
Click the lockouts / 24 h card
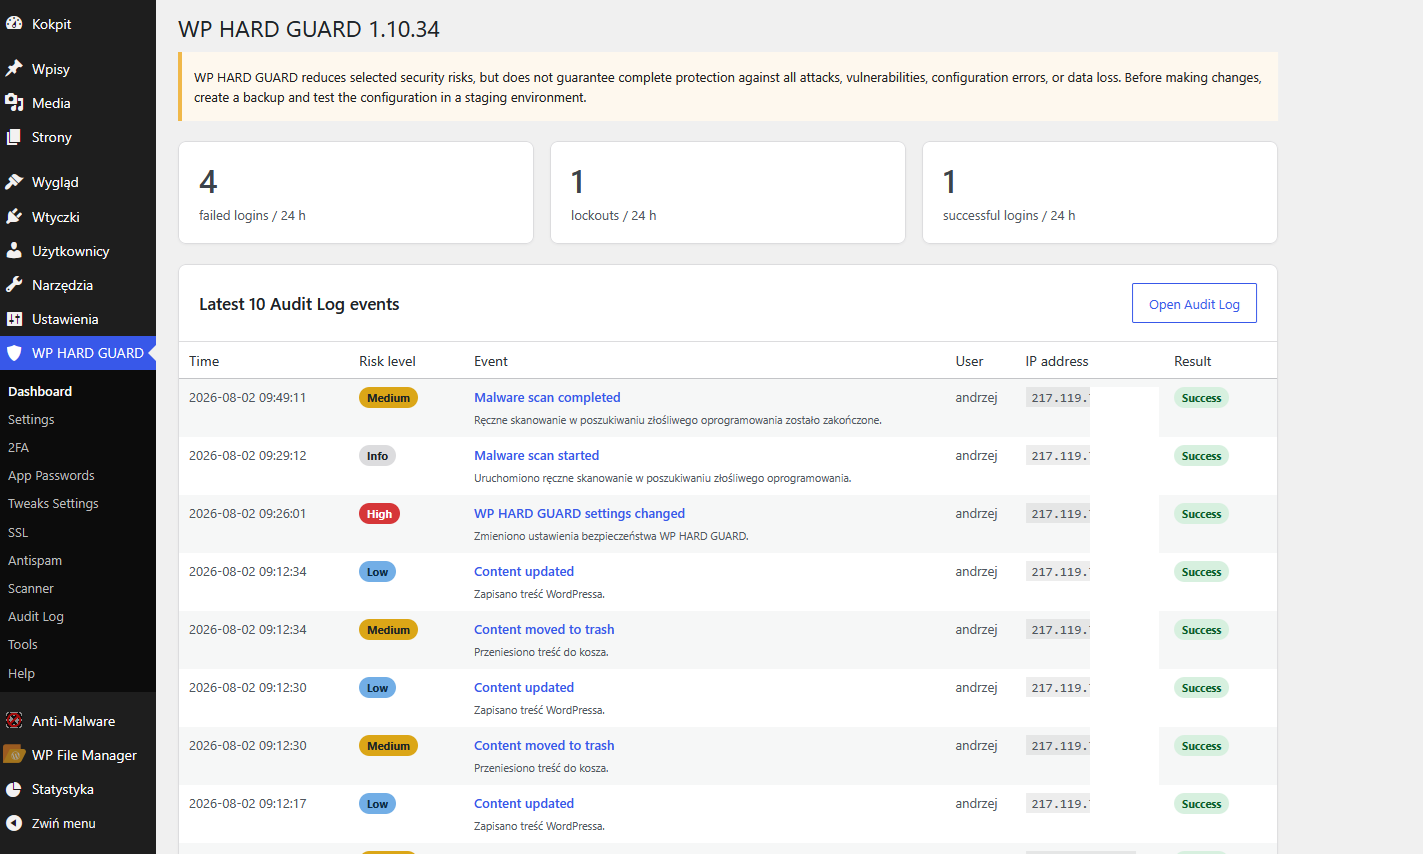point(728,192)
